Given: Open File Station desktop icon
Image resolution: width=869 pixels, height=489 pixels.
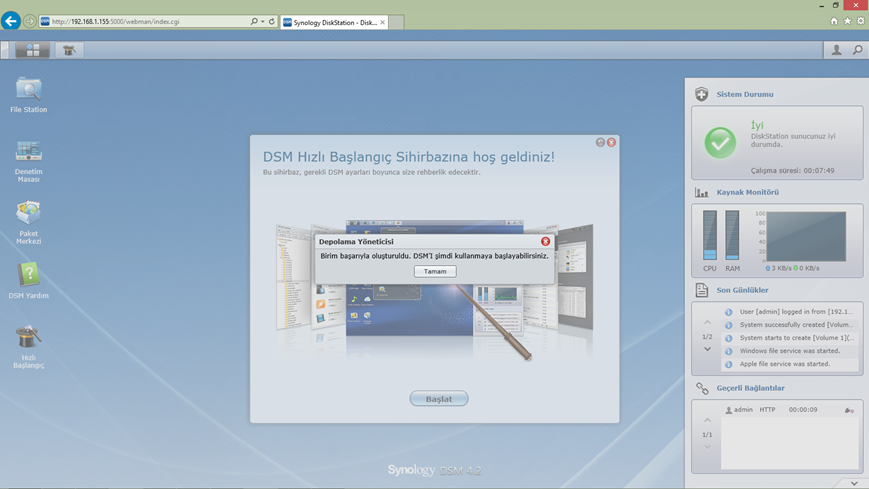Looking at the screenshot, I should [28, 95].
